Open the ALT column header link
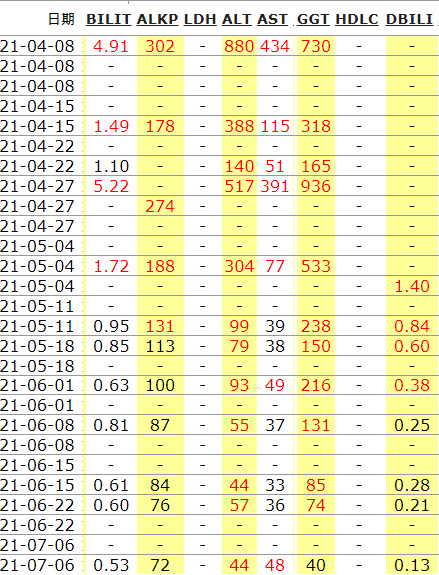 point(237,19)
